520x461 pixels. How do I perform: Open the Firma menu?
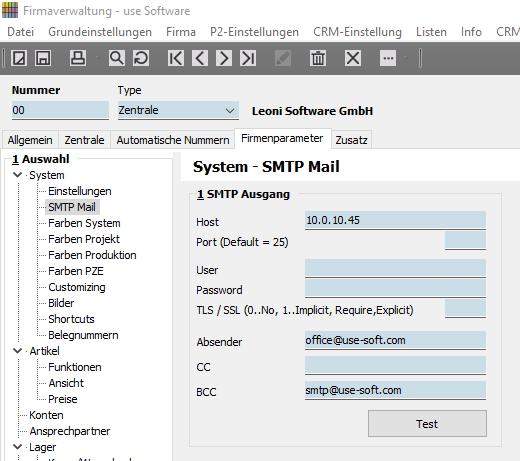coord(181,32)
